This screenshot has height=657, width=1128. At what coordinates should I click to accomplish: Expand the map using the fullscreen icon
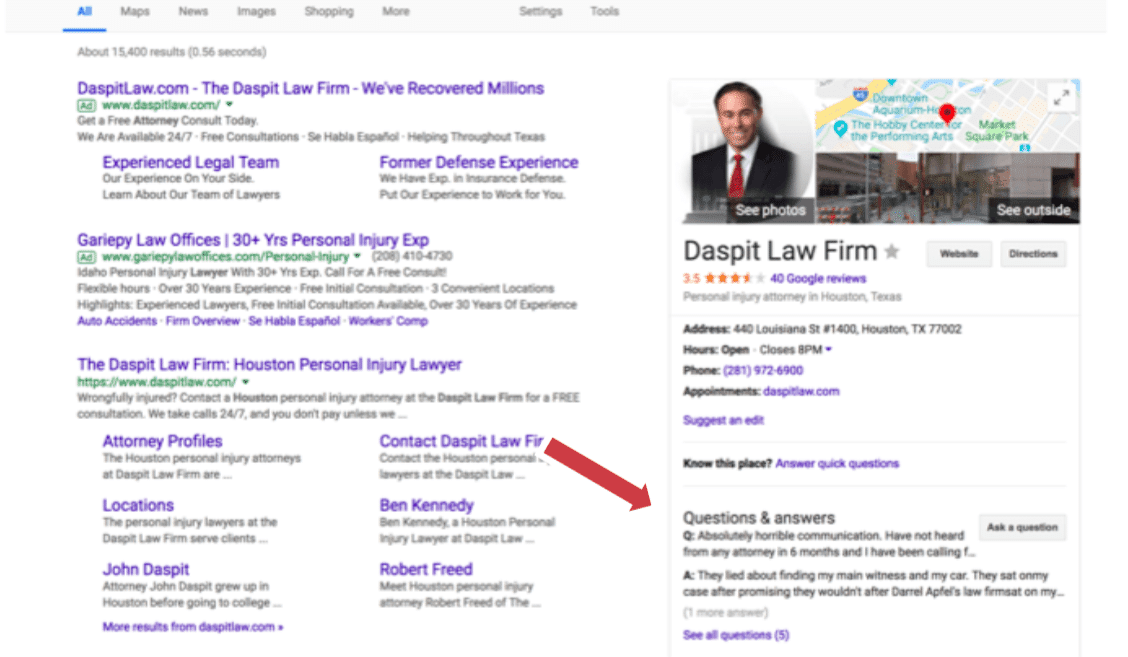tap(1060, 97)
